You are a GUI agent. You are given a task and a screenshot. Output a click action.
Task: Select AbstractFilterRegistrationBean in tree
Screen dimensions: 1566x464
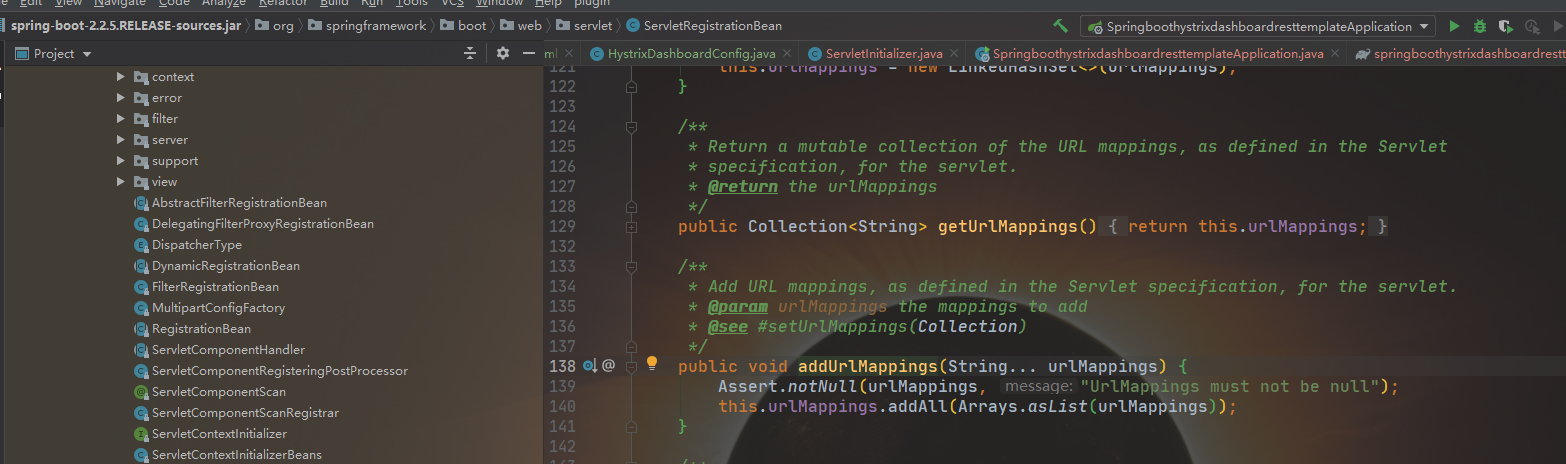239,203
